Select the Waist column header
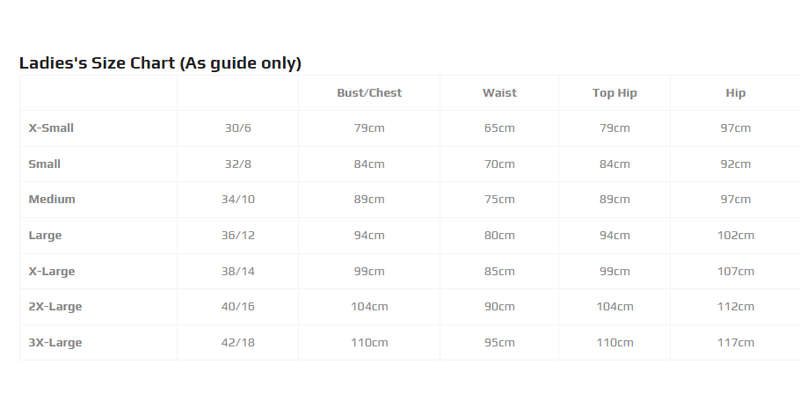The width and height of the screenshot is (800, 408). pyautogui.click(x=499, y=93)
